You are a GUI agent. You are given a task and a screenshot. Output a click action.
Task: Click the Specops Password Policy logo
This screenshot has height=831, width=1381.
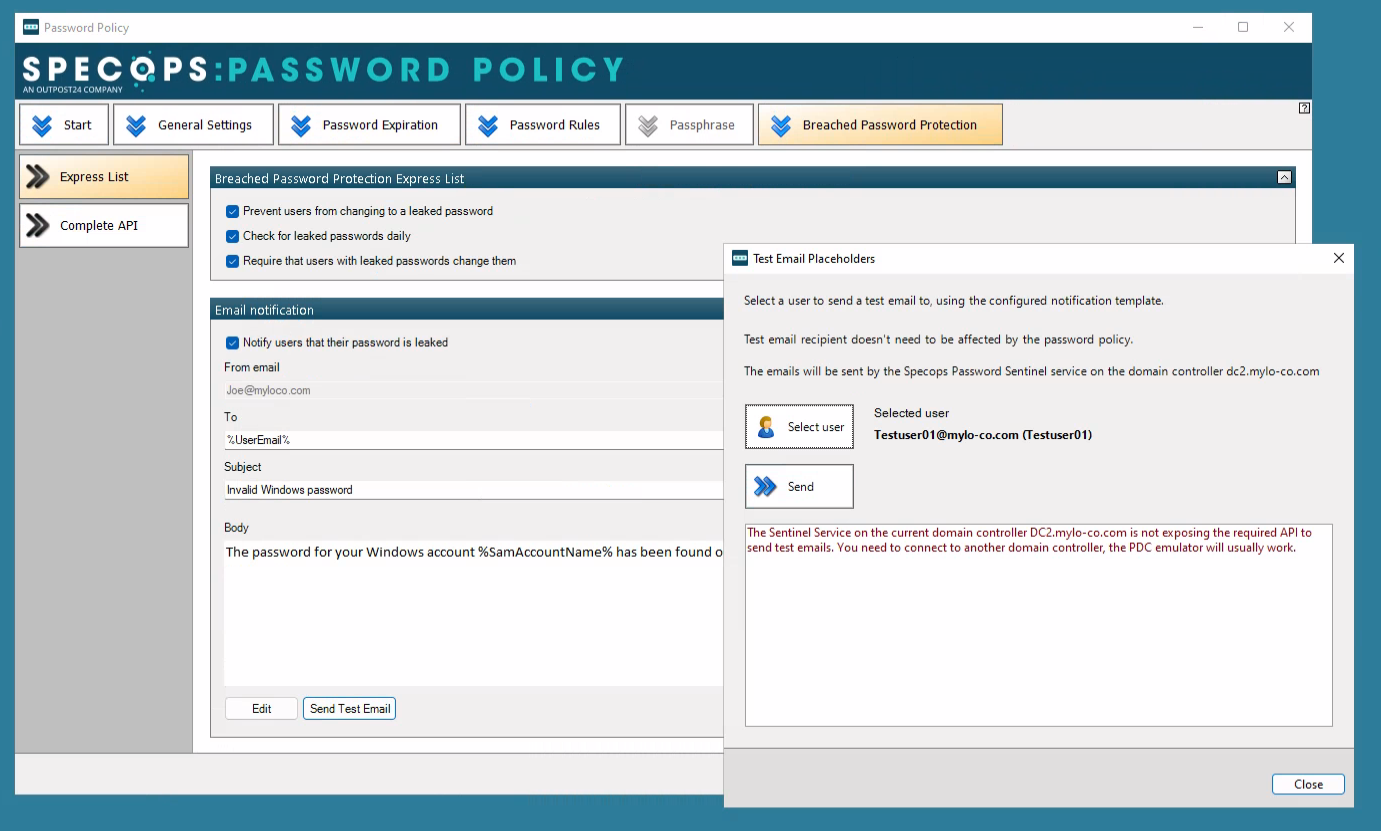(x=323, y=70)
